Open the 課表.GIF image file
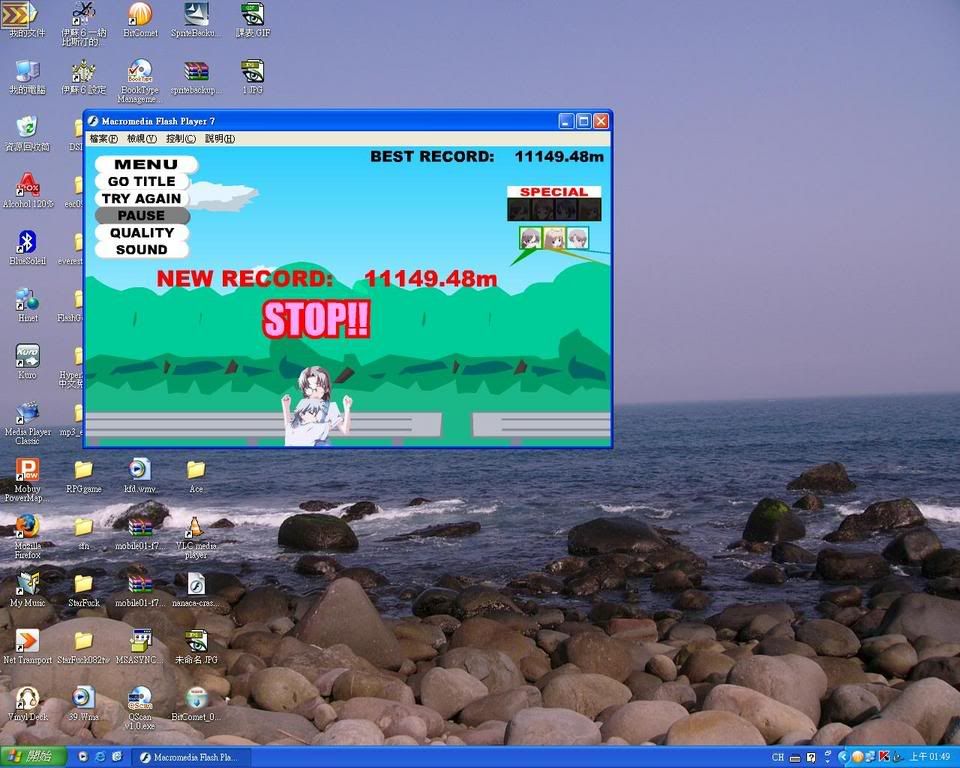 tap(252, 20)
